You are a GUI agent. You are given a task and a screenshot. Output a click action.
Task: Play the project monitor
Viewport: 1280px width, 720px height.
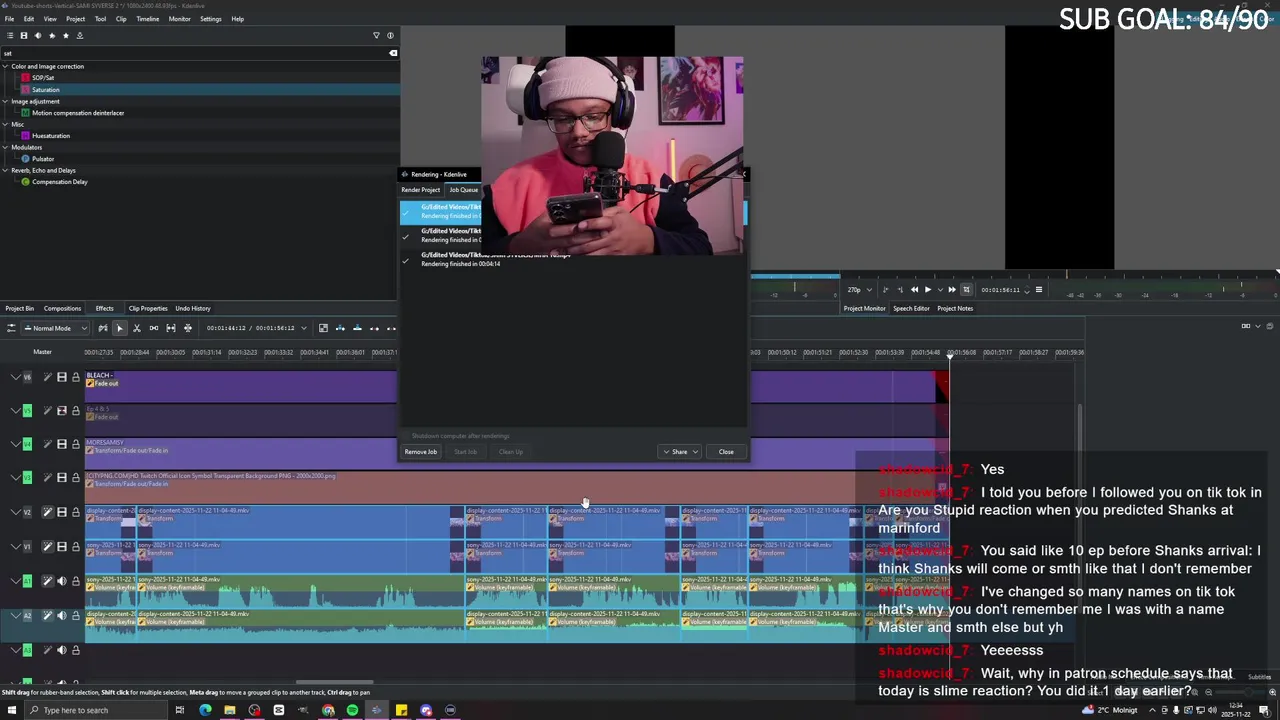click(927, 290)
